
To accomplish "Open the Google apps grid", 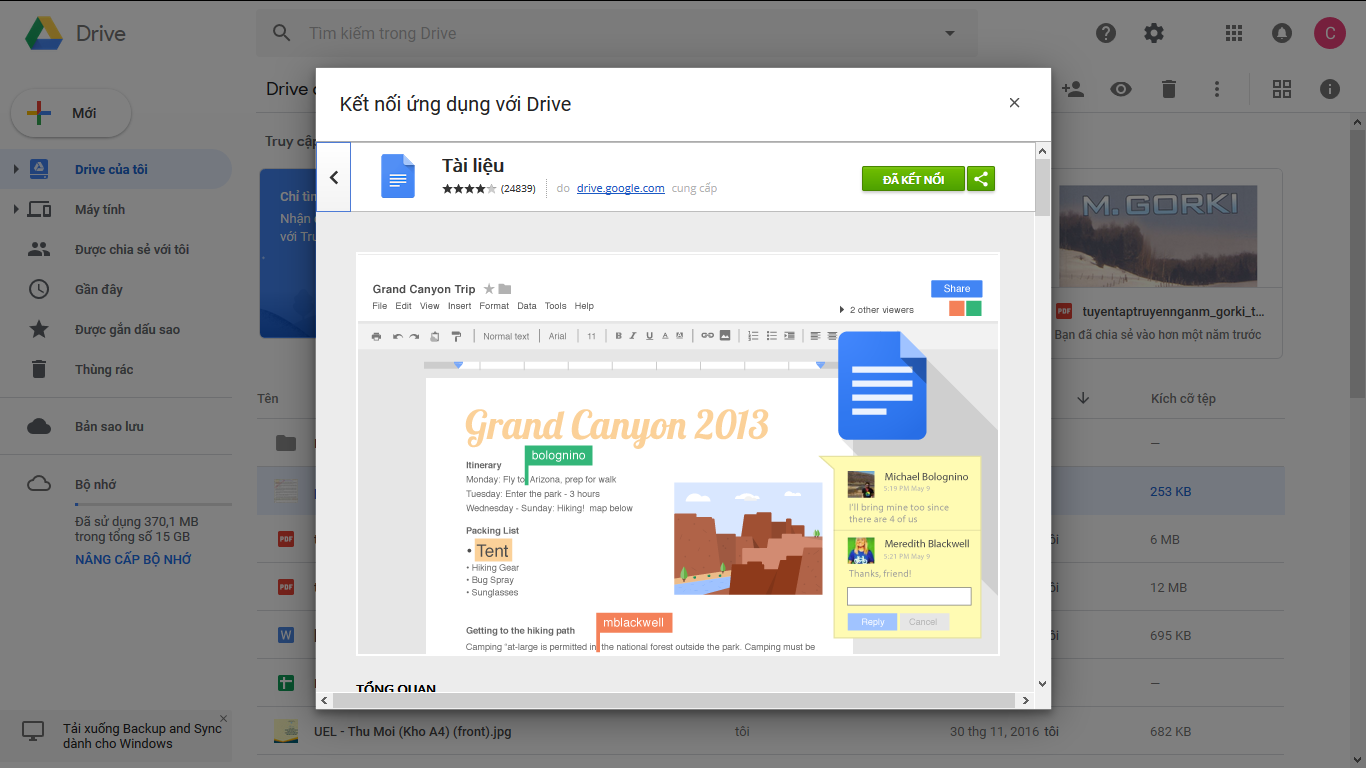I will coord(1234,33).
